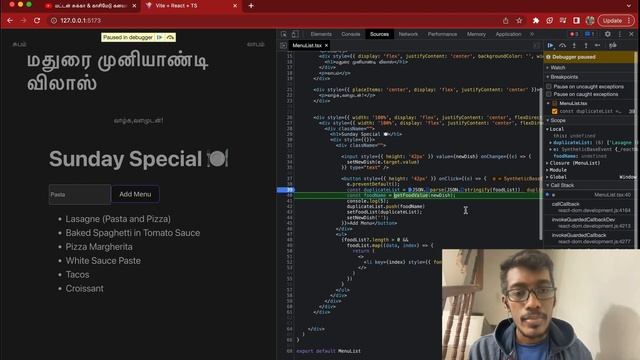This screenshot has height=360, width=640.
Task: Click the blue issues count badge
Action: tap(589, 34)
